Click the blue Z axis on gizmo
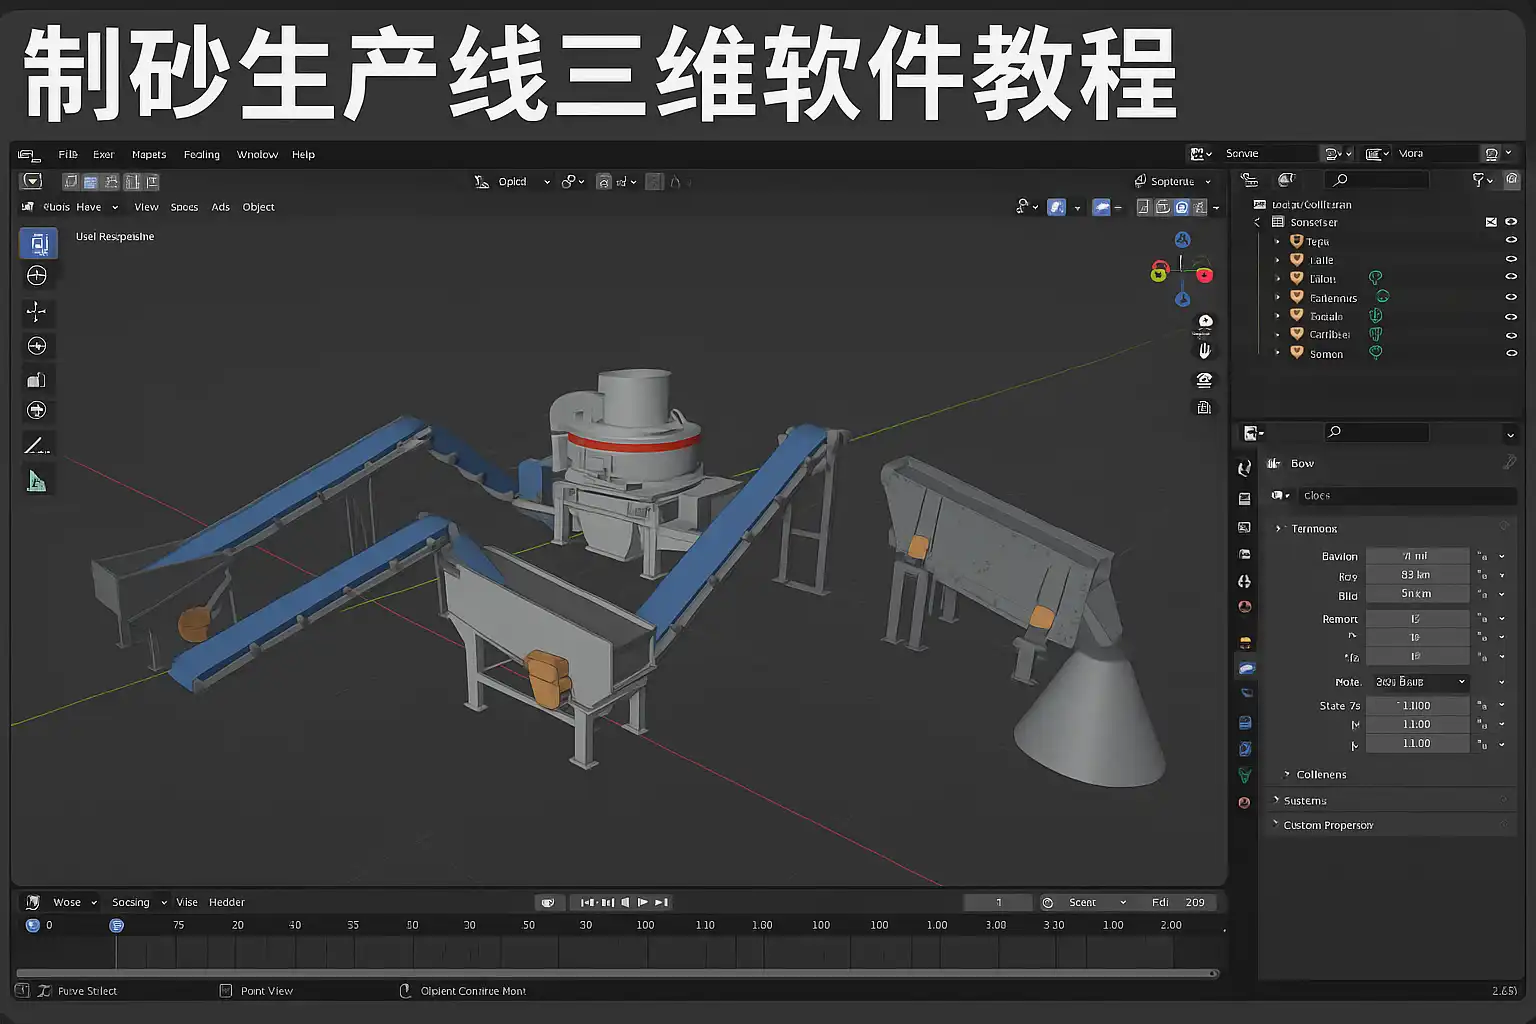The height and width of the screenshot is (1024, 1536). pyautogui.click(x=1182, y=240)
